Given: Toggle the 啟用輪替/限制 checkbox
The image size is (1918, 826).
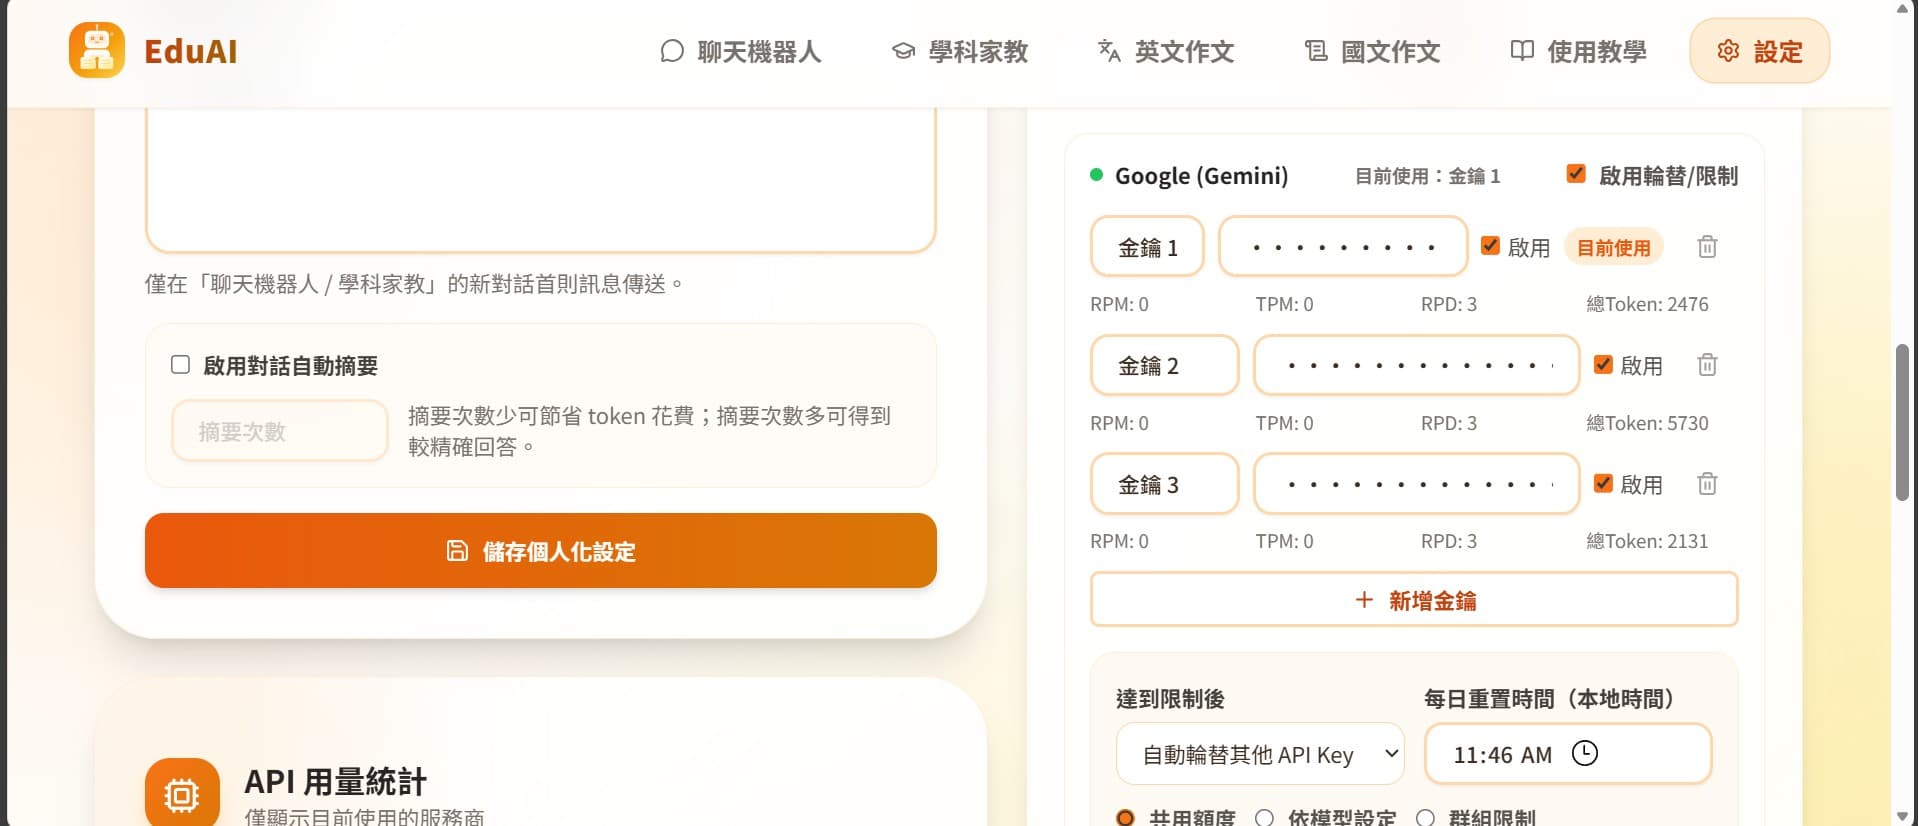Looking at the screenshot, I should [1575, 173].
